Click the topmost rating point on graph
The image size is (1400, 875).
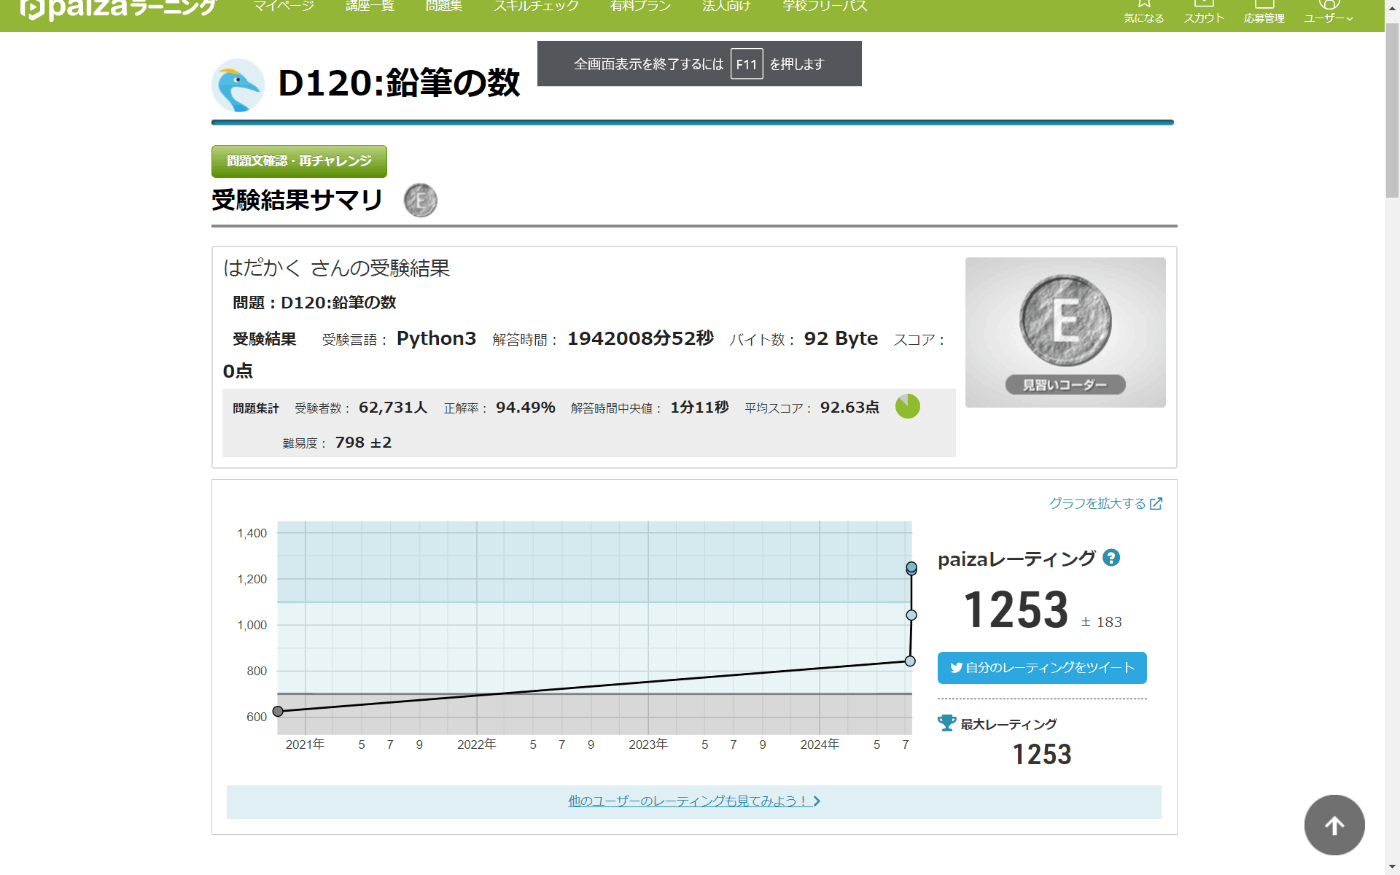(911, 567)
